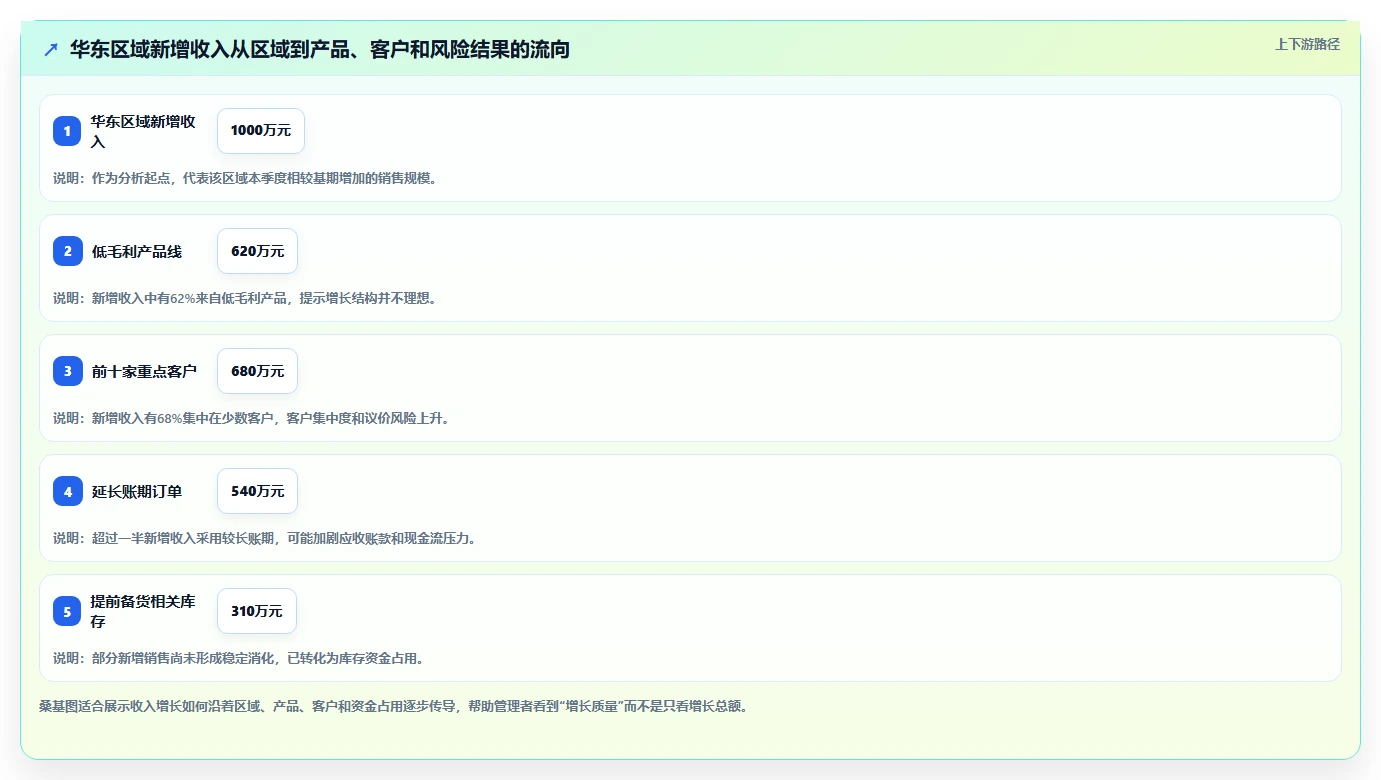
Task: Click the 华东区域新增收入 card title
Action: point(144,131)
